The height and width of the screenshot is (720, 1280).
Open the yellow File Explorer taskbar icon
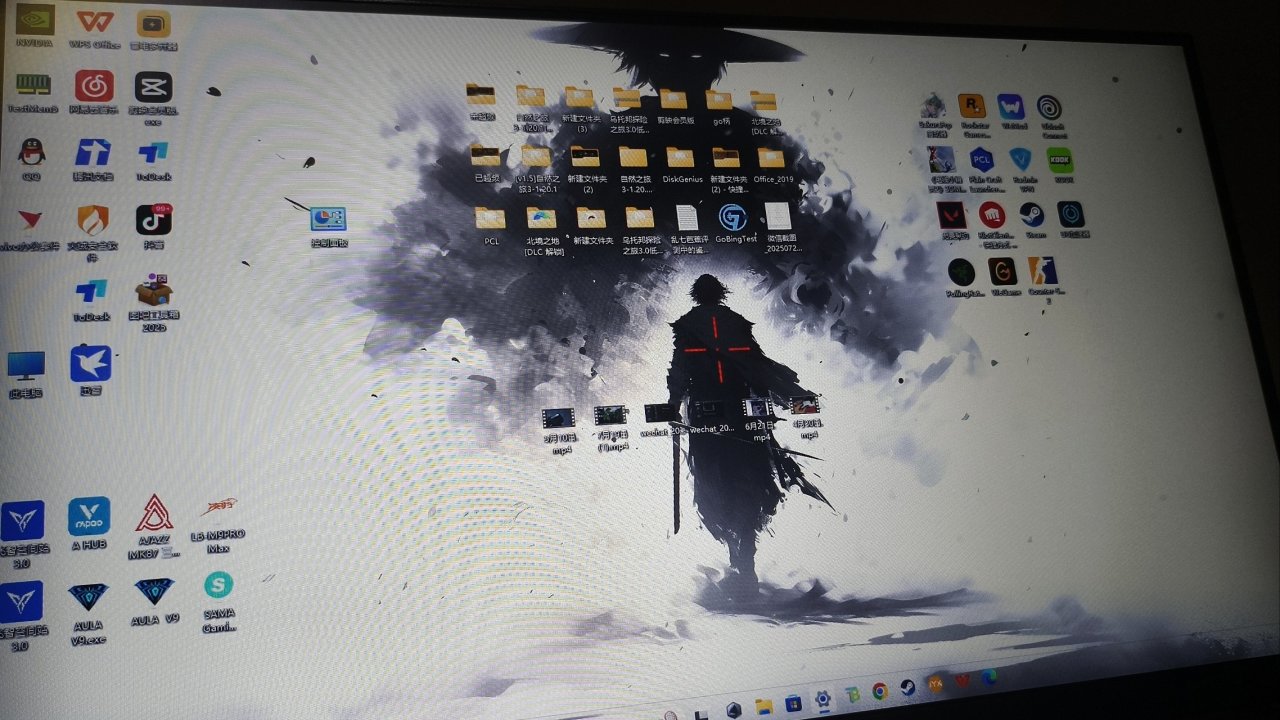point(763,707)
